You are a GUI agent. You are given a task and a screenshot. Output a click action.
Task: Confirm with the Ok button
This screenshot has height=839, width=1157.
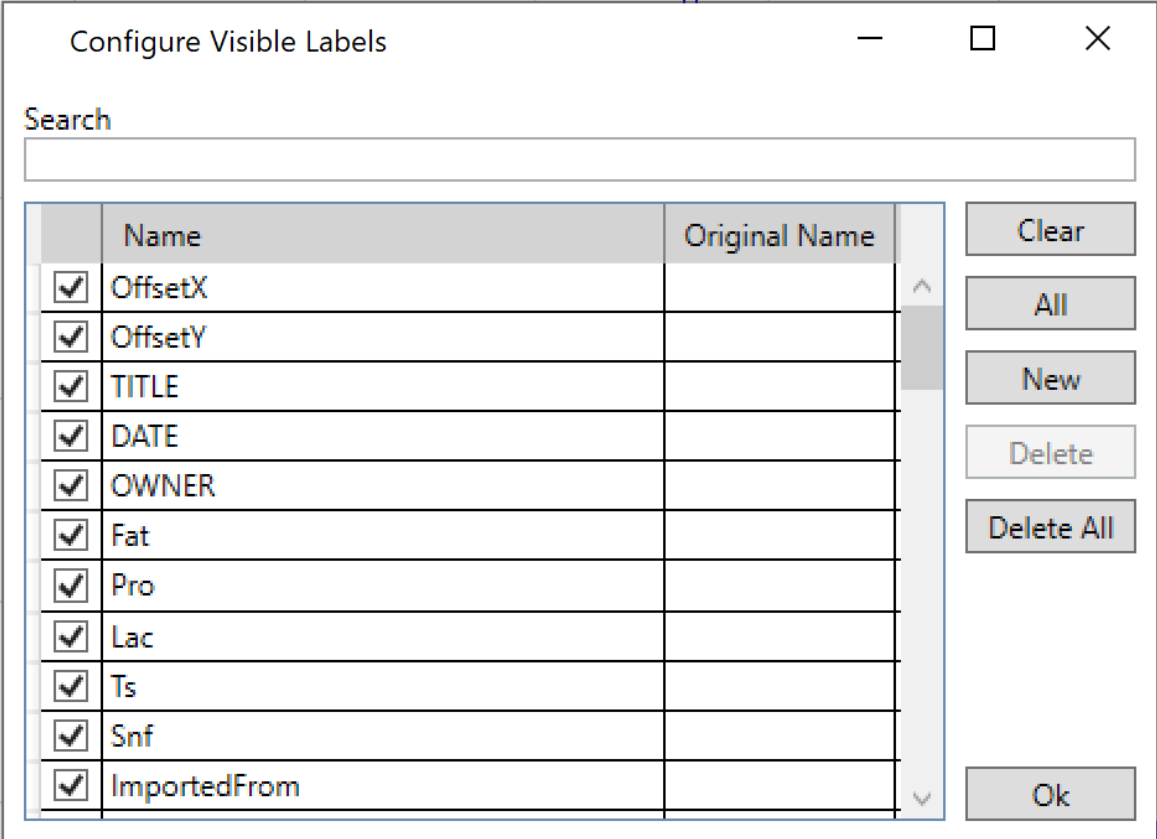tap(1050, 795)
